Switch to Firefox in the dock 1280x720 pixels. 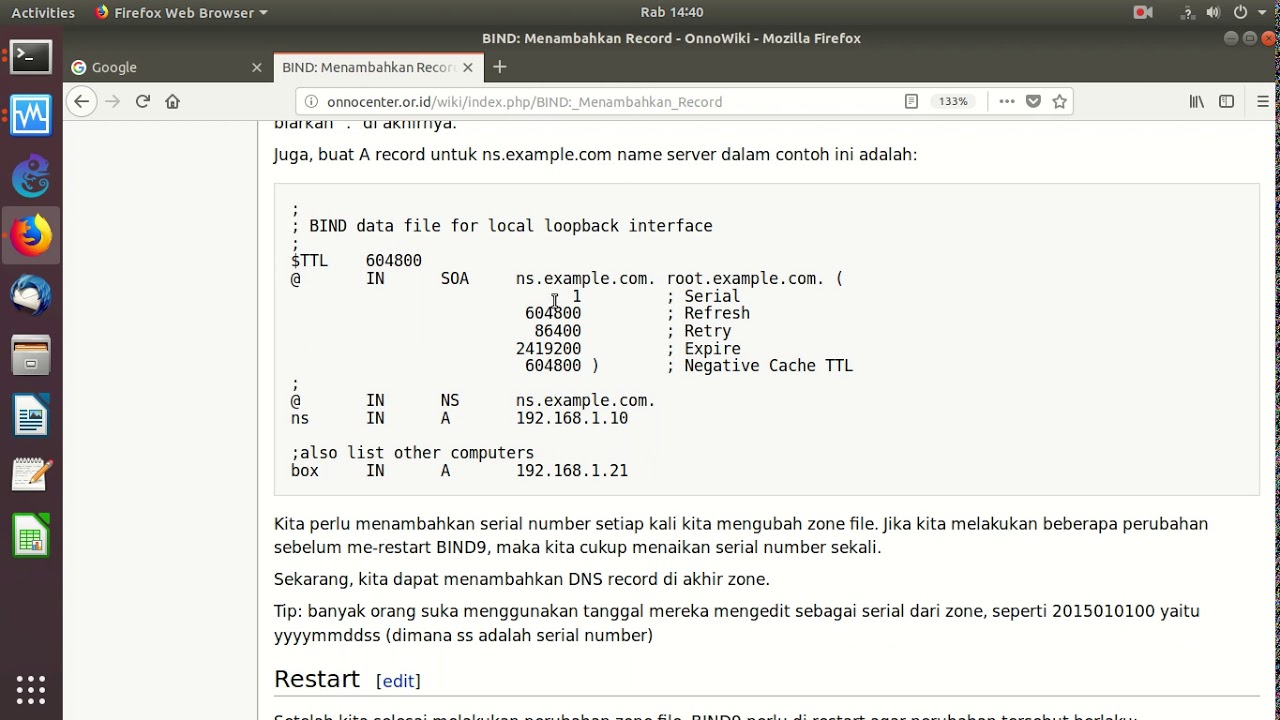31,236
